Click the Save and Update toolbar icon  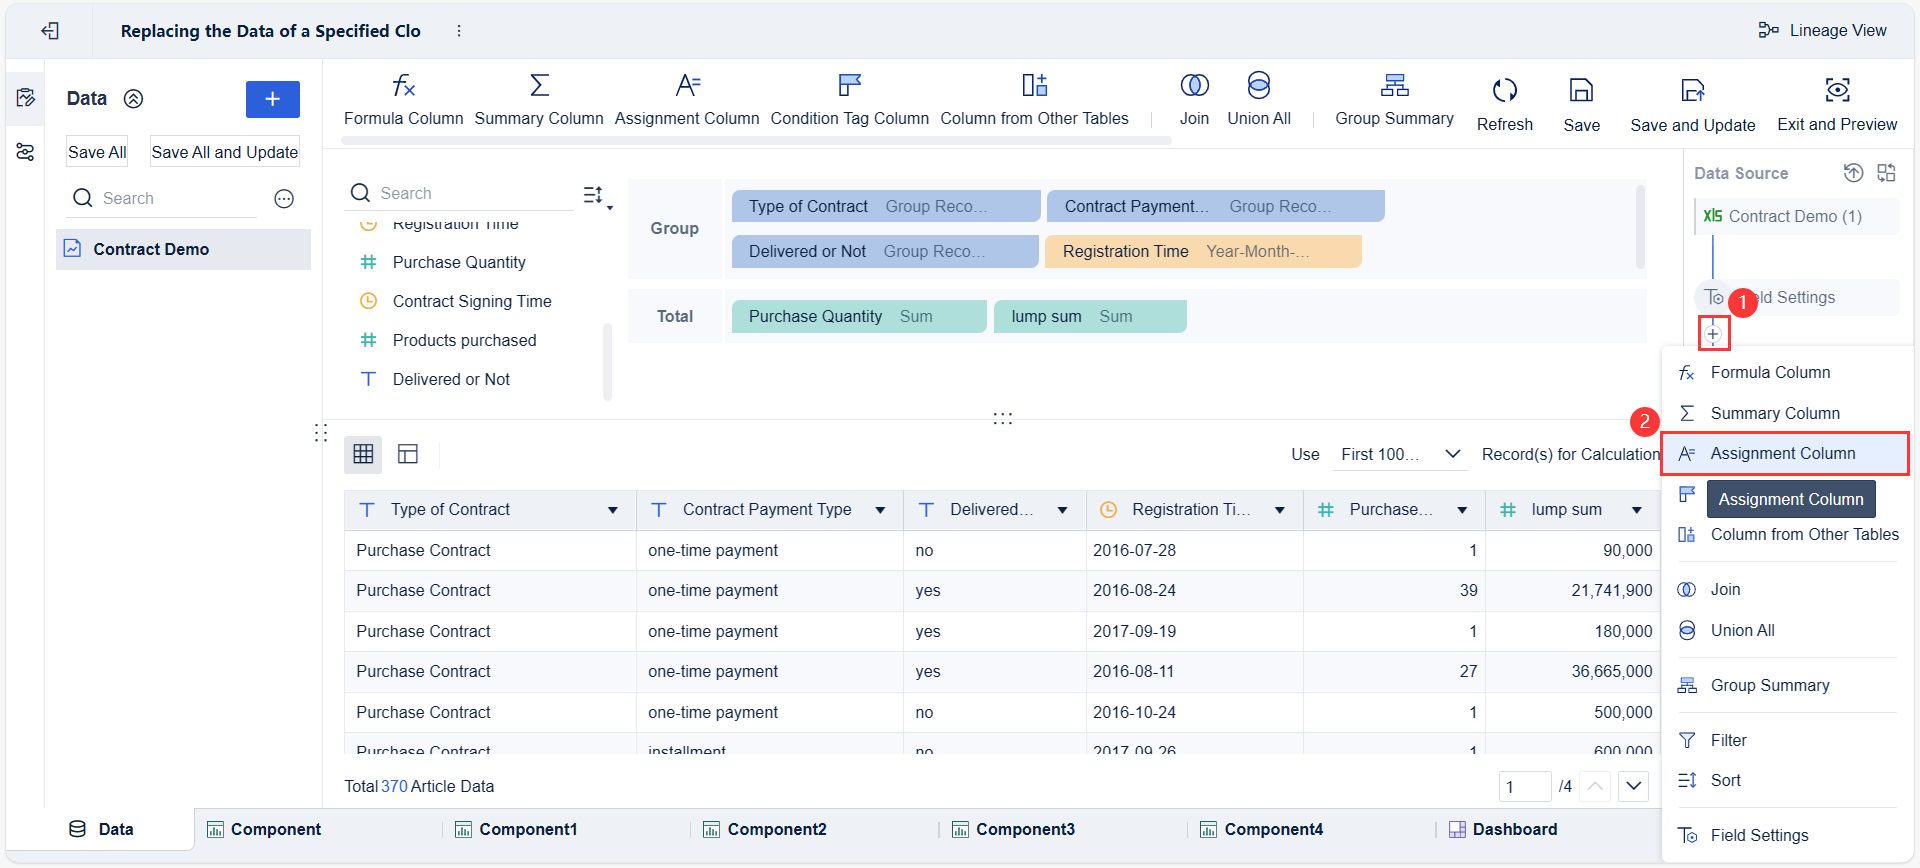1692,90
